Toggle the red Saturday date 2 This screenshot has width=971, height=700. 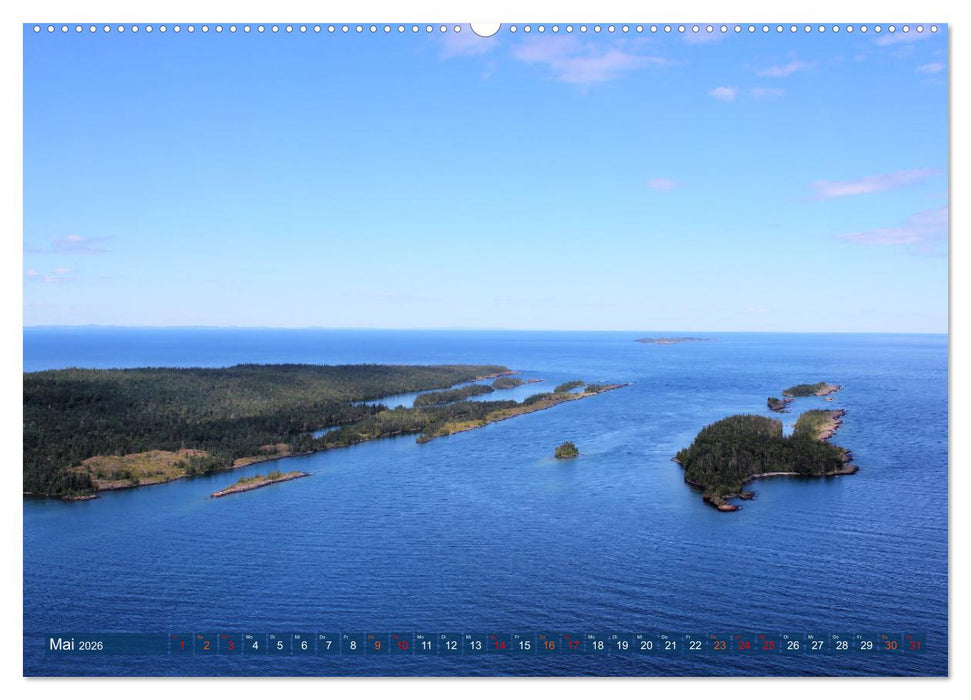click(x=205, y=644)
